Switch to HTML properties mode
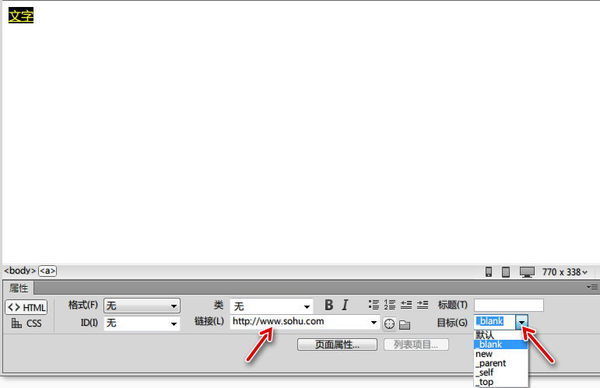Image resolution: width=600 pixels, height=388 pixels. click(x=26, y=307)
